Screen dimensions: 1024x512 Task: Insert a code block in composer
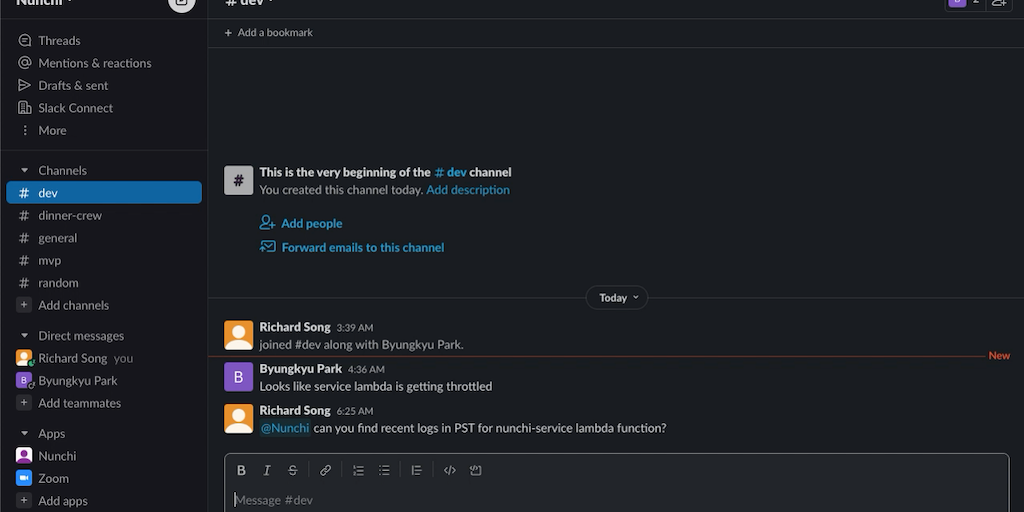(476, 470)
